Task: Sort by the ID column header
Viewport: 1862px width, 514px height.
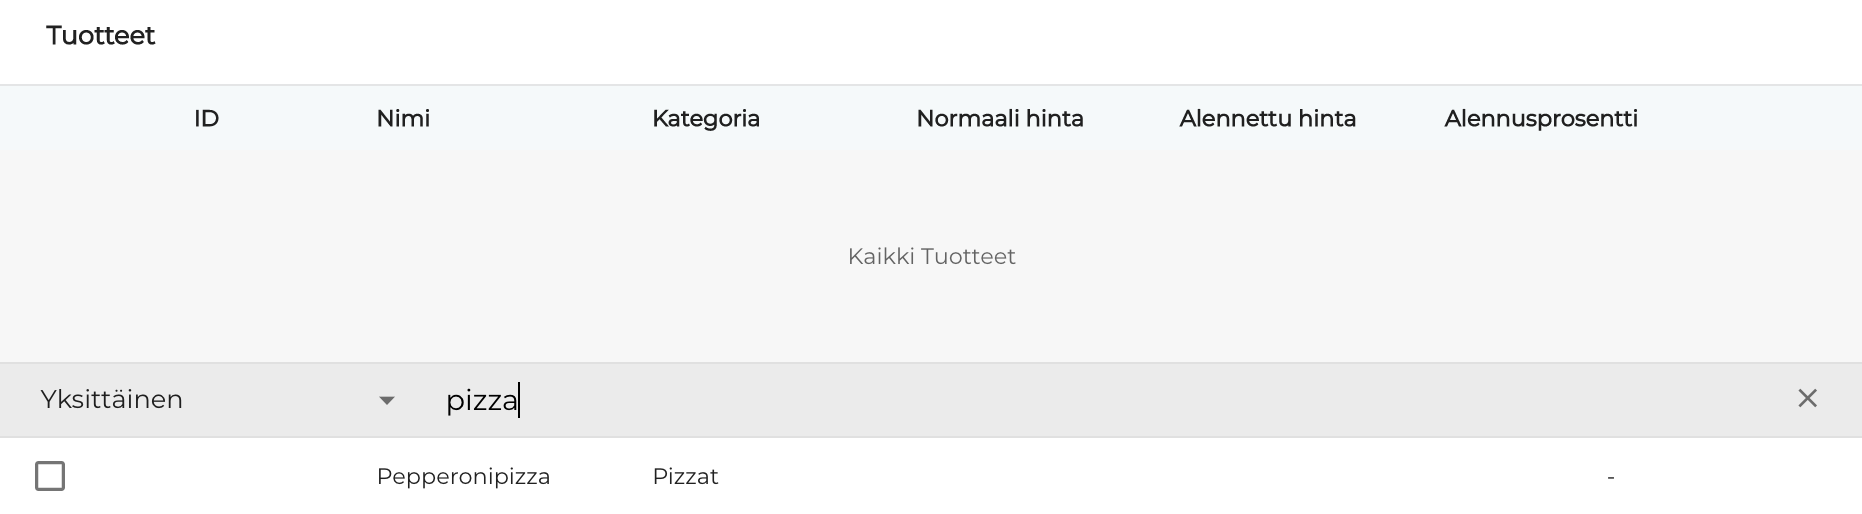Action: point(206,119)
